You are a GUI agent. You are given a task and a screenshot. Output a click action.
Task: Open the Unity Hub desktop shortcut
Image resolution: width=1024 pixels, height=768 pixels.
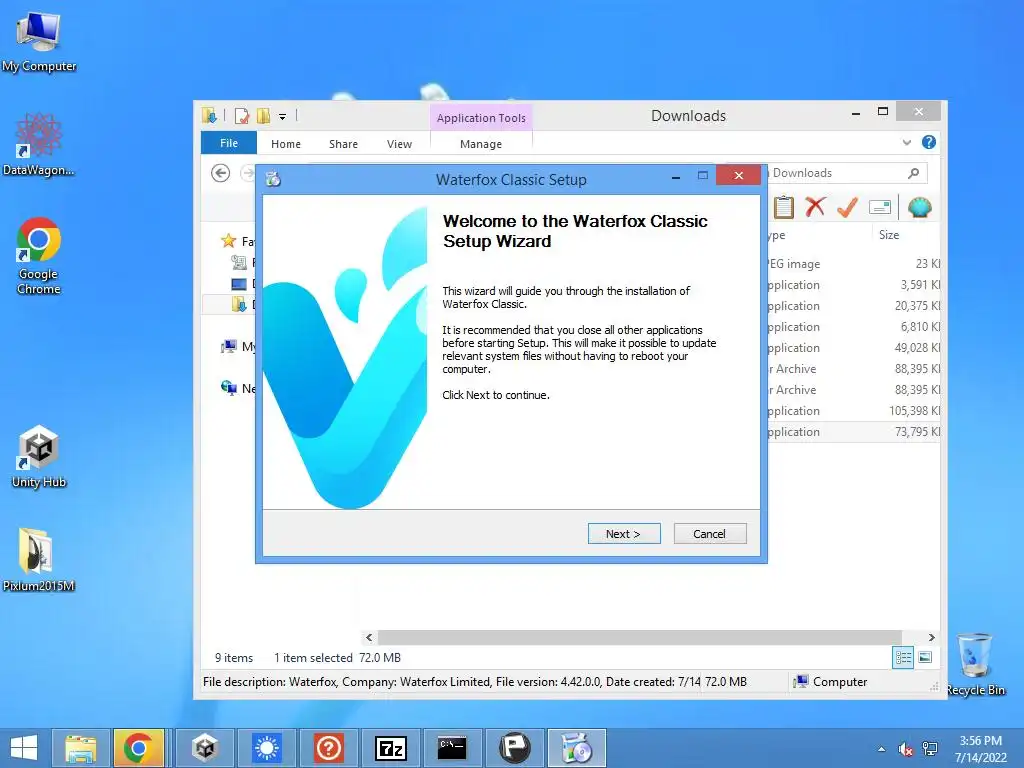39,456
